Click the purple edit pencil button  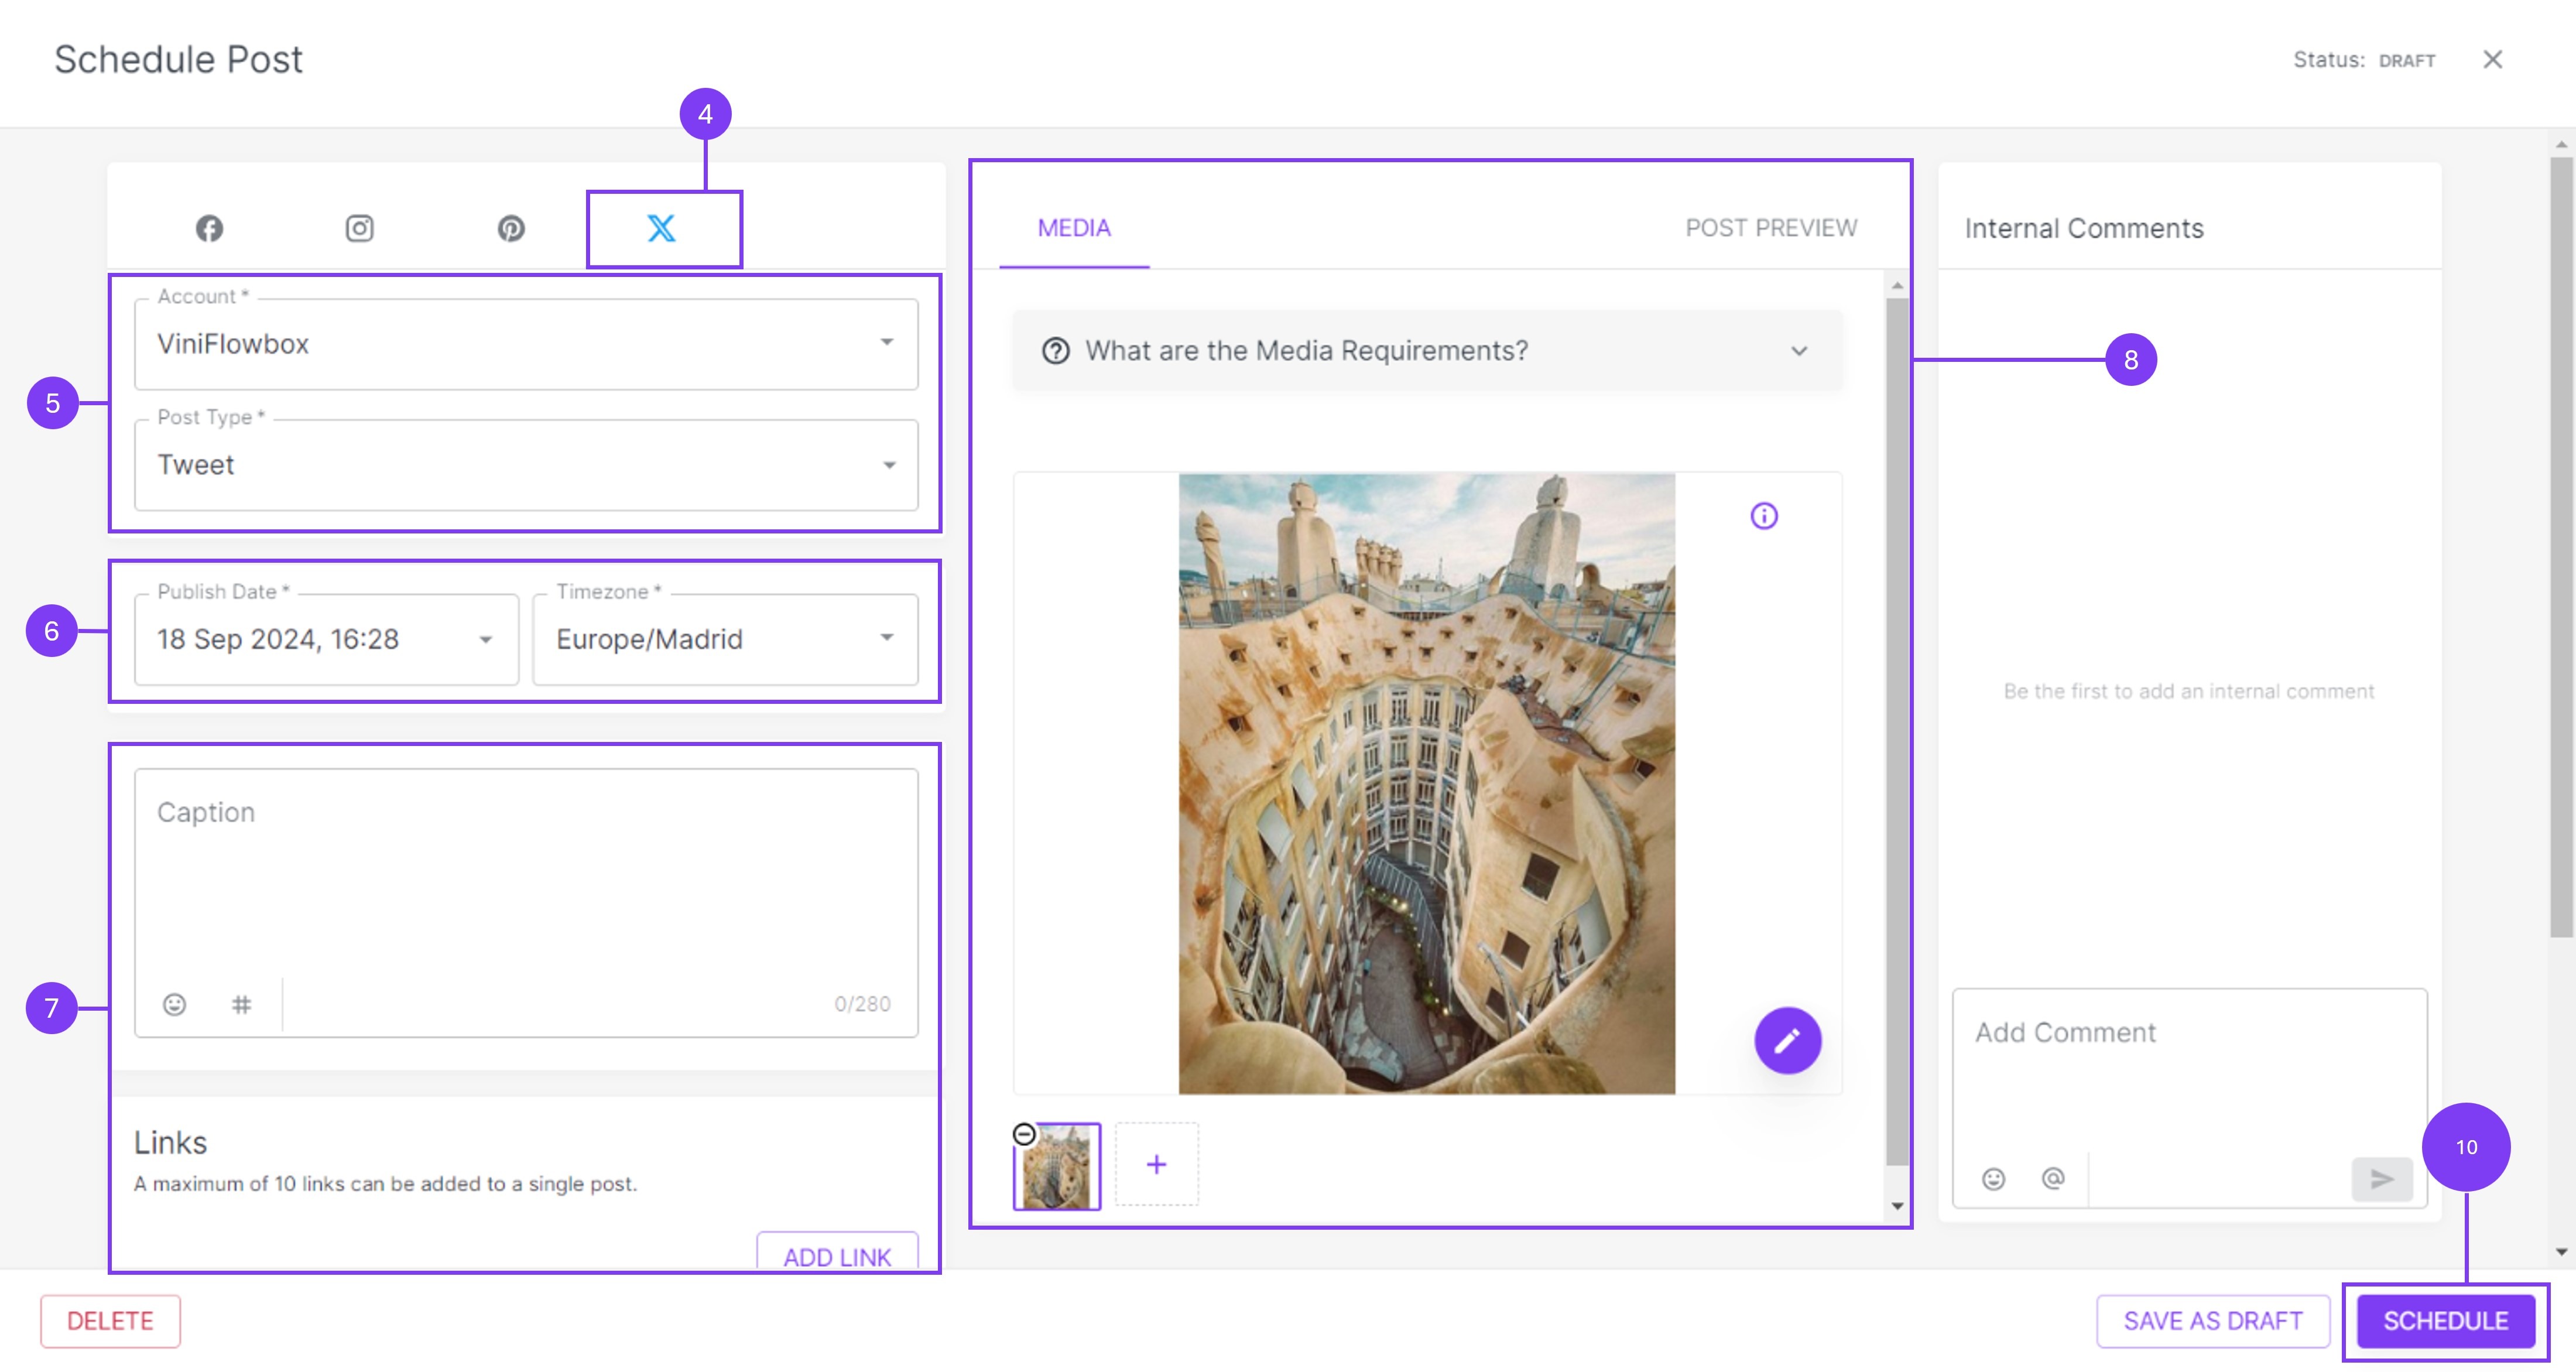pos(1787,1041)
